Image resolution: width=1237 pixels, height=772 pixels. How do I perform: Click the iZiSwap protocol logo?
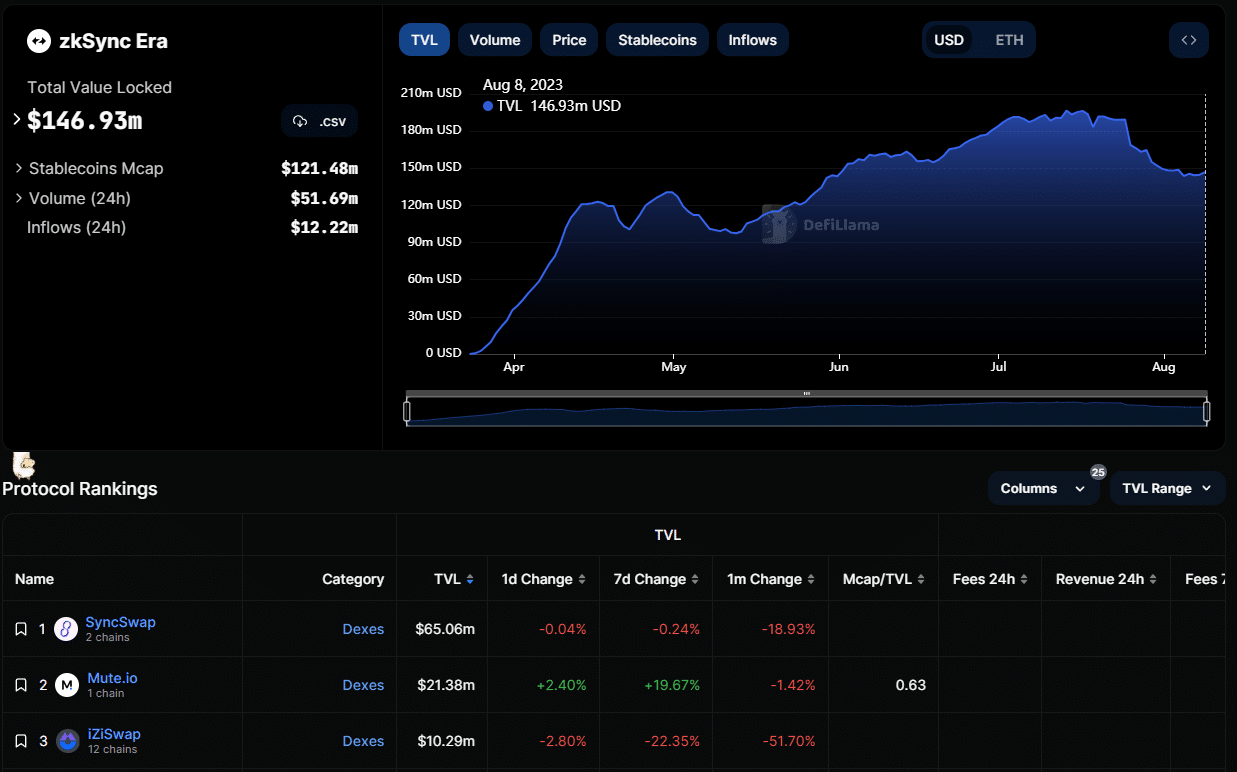(67, 741)
